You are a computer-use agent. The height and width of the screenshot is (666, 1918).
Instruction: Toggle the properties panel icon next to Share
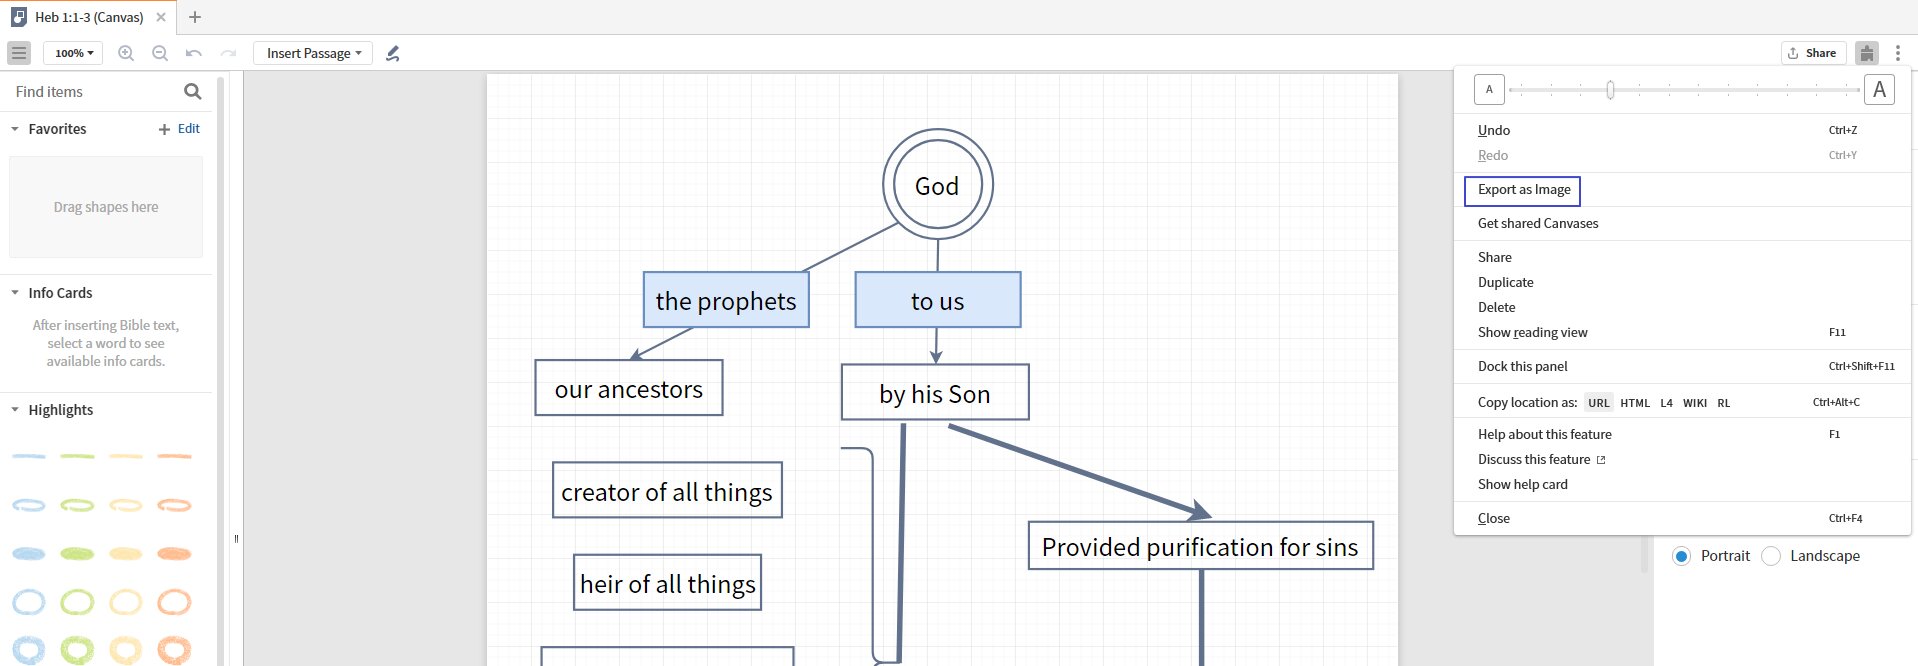[x=1866, y=53]
